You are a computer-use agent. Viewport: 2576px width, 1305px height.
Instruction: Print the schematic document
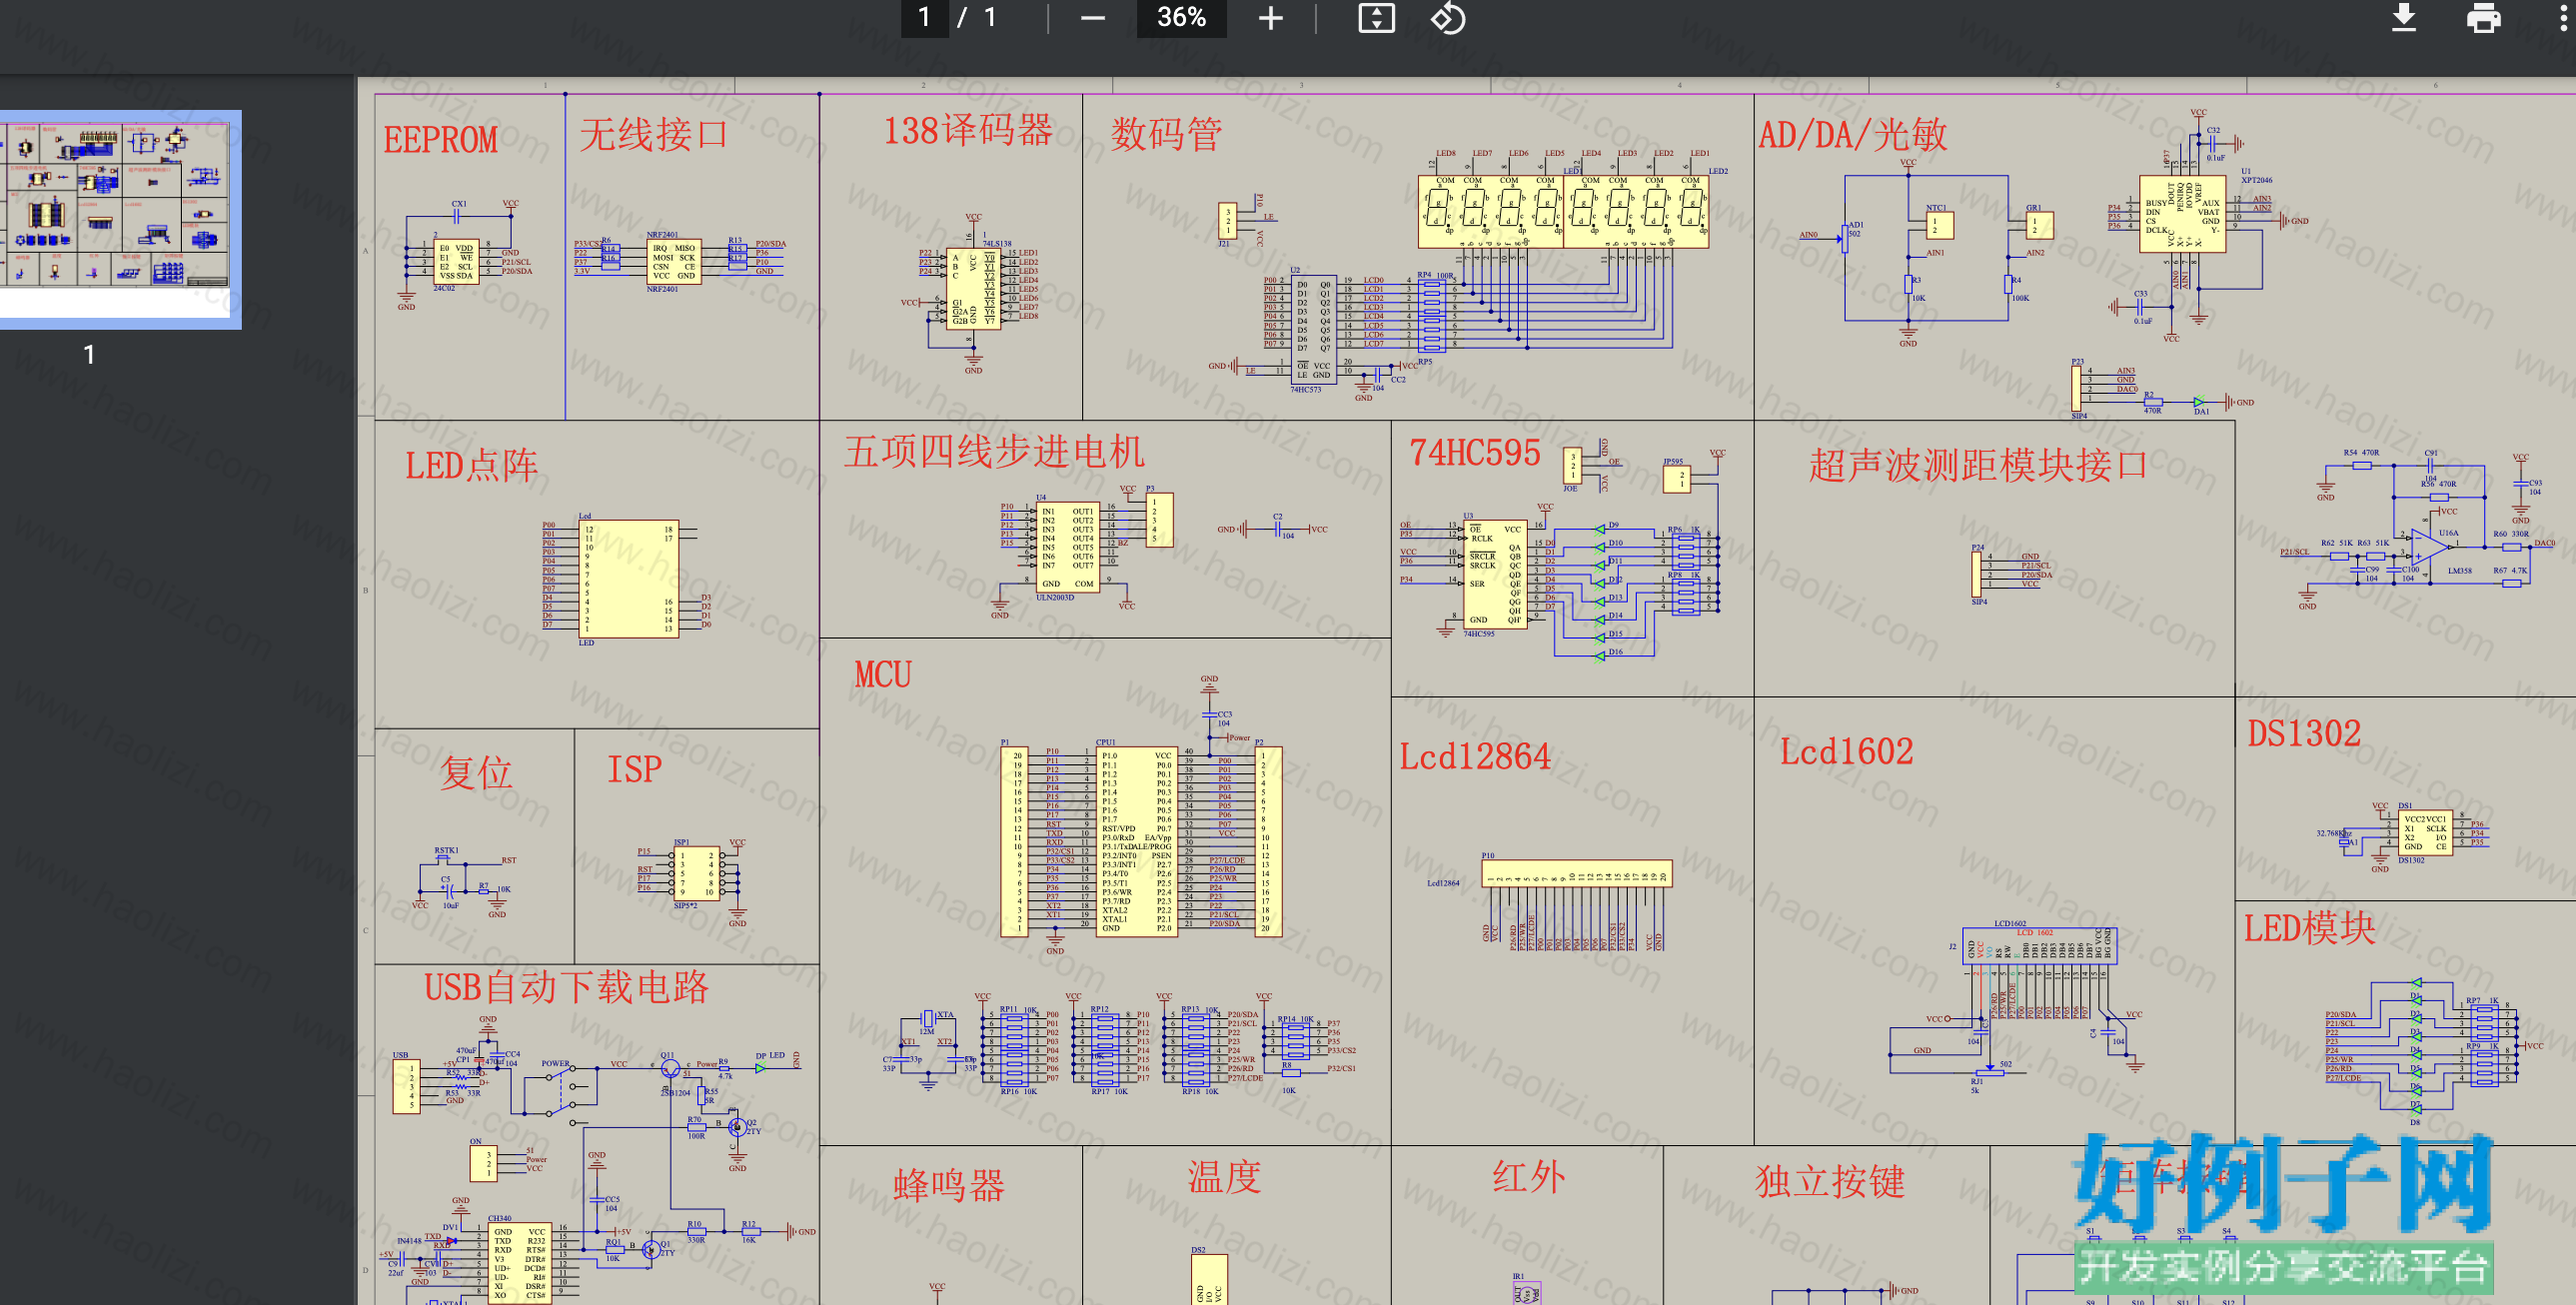click(2483, 18)
